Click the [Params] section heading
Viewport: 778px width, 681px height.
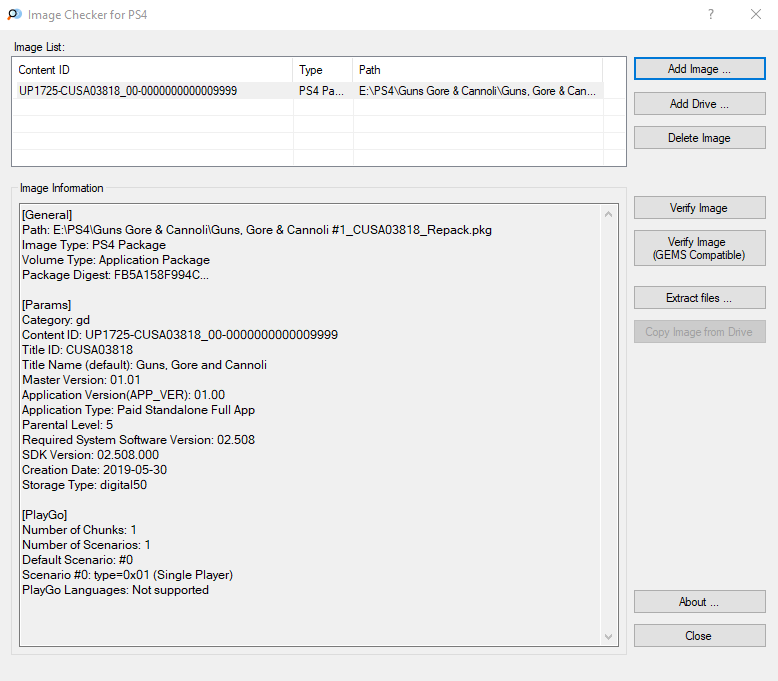click(47, 305)
